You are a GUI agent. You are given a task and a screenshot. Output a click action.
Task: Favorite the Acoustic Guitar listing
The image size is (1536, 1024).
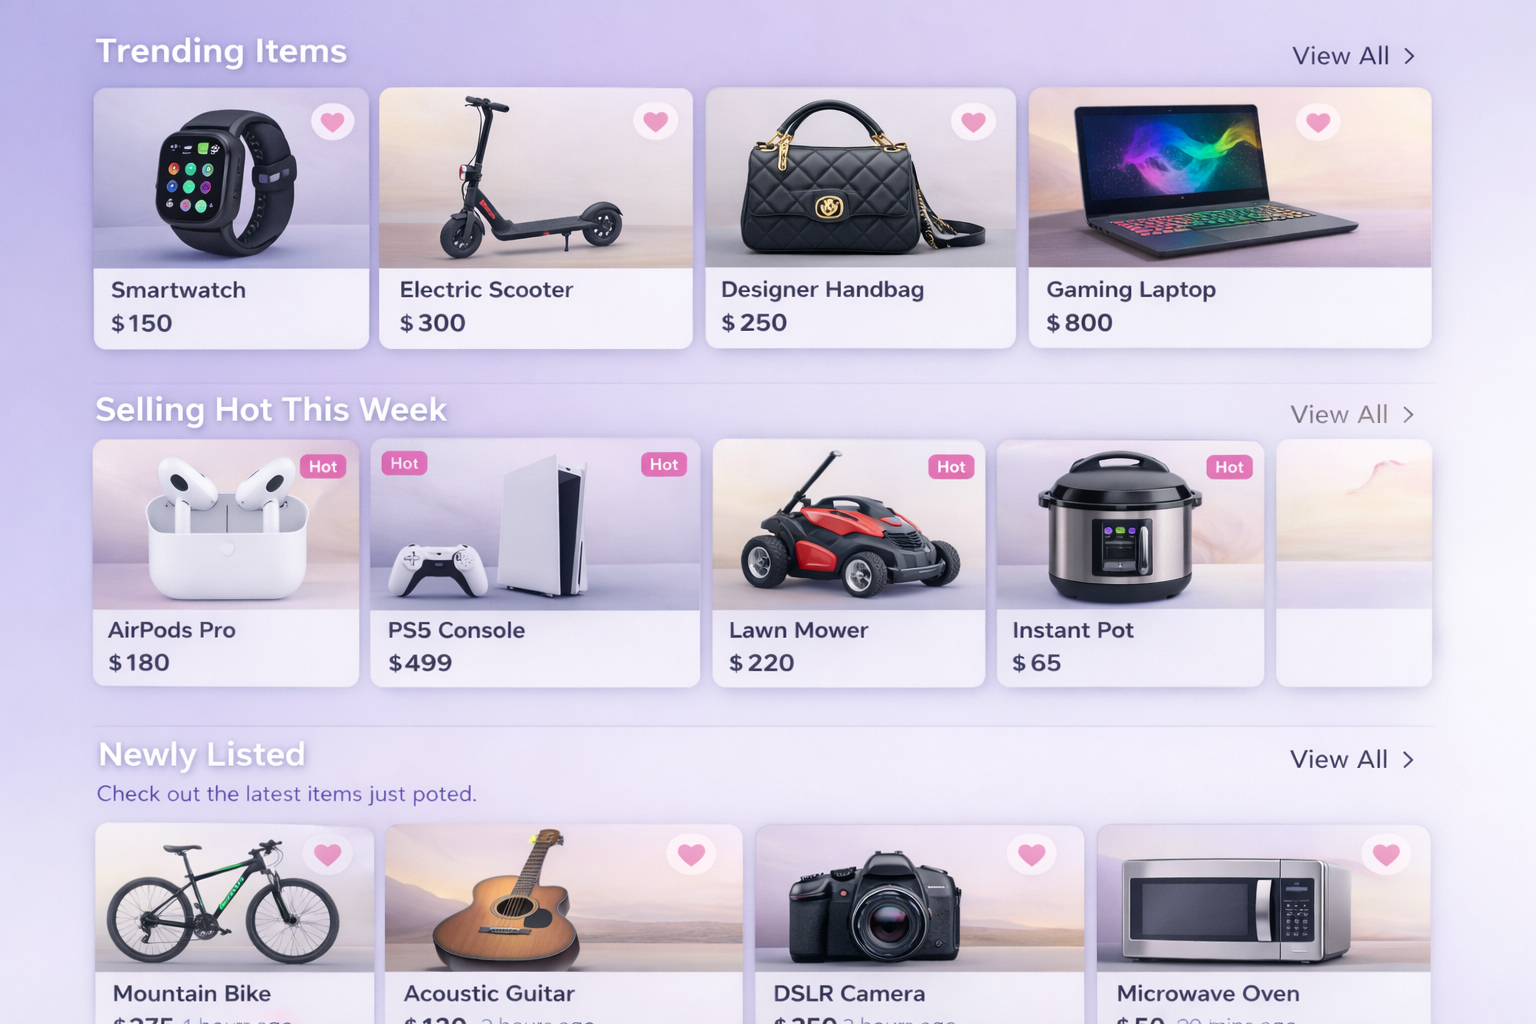coord(691,854)
